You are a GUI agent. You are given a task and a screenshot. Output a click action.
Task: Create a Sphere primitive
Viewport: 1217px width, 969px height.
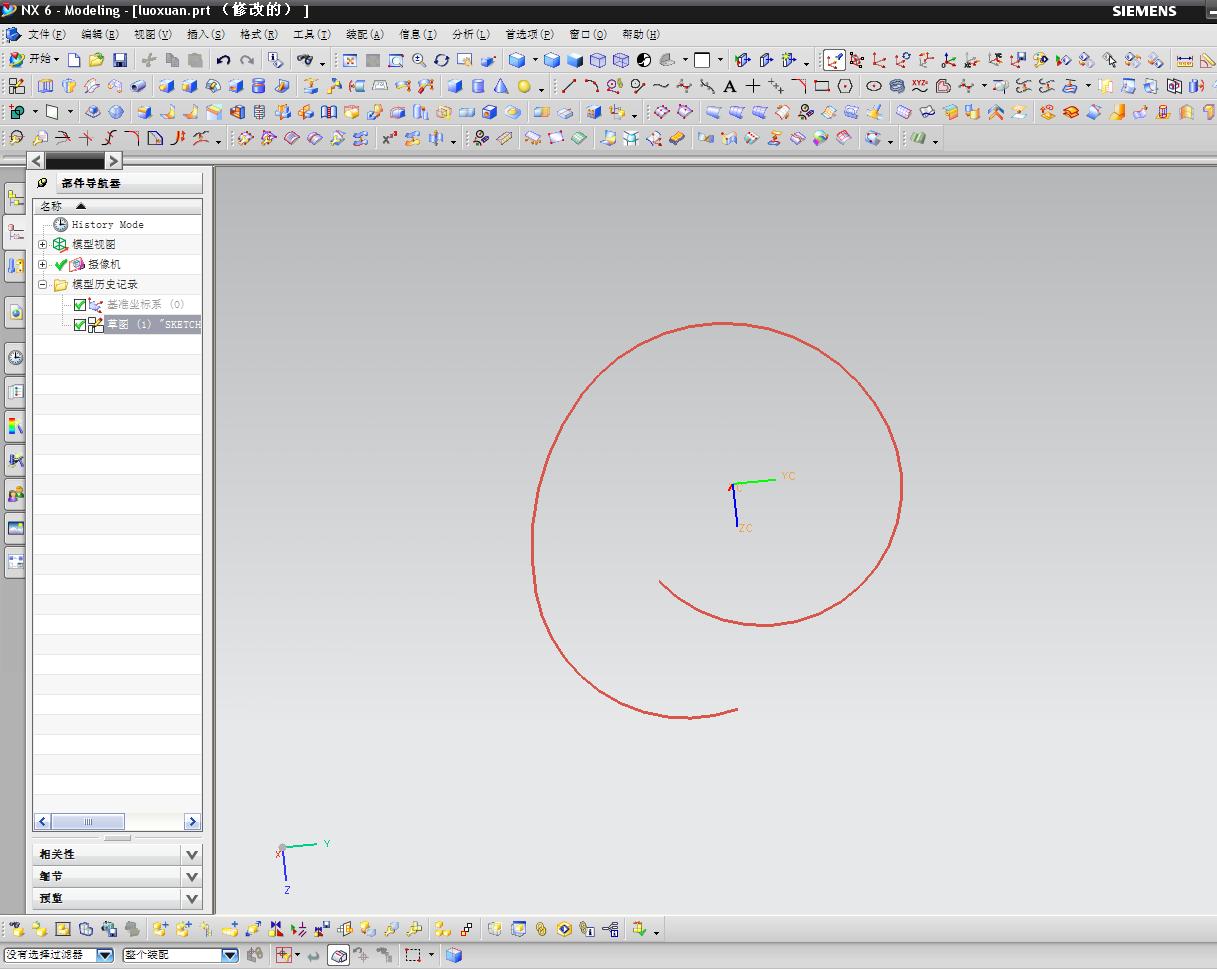pos(524,86)
